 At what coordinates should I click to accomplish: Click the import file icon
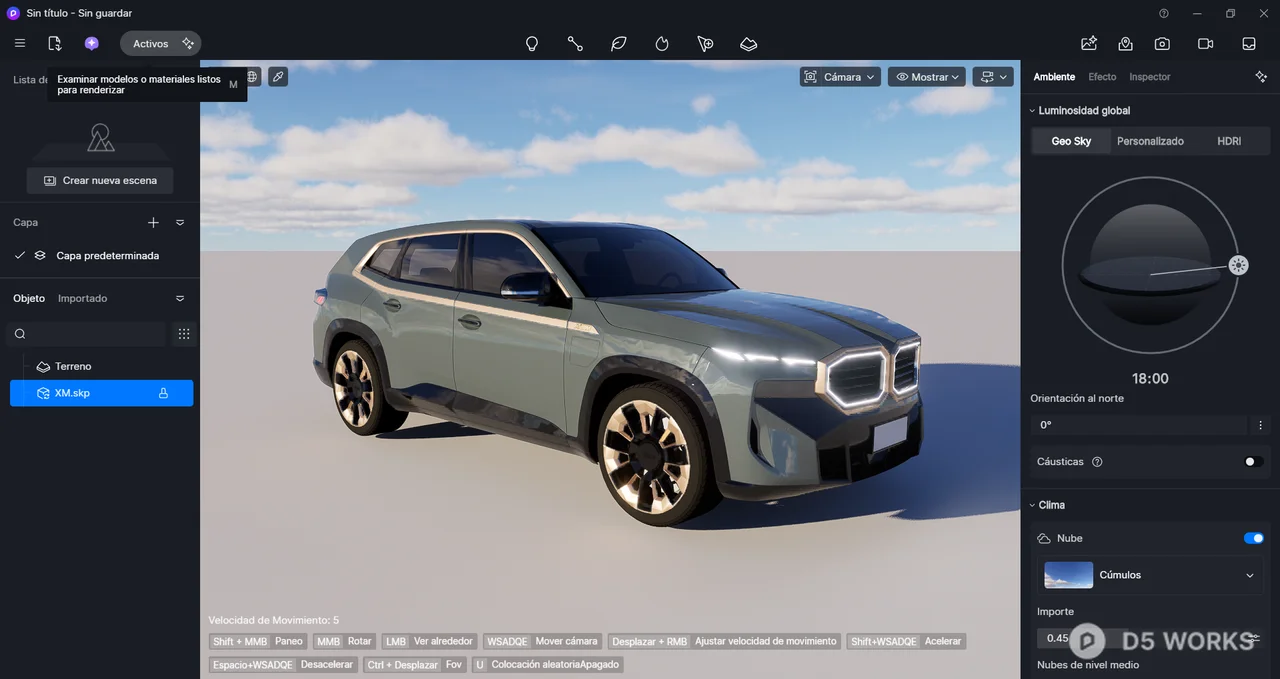coord(55,43)
